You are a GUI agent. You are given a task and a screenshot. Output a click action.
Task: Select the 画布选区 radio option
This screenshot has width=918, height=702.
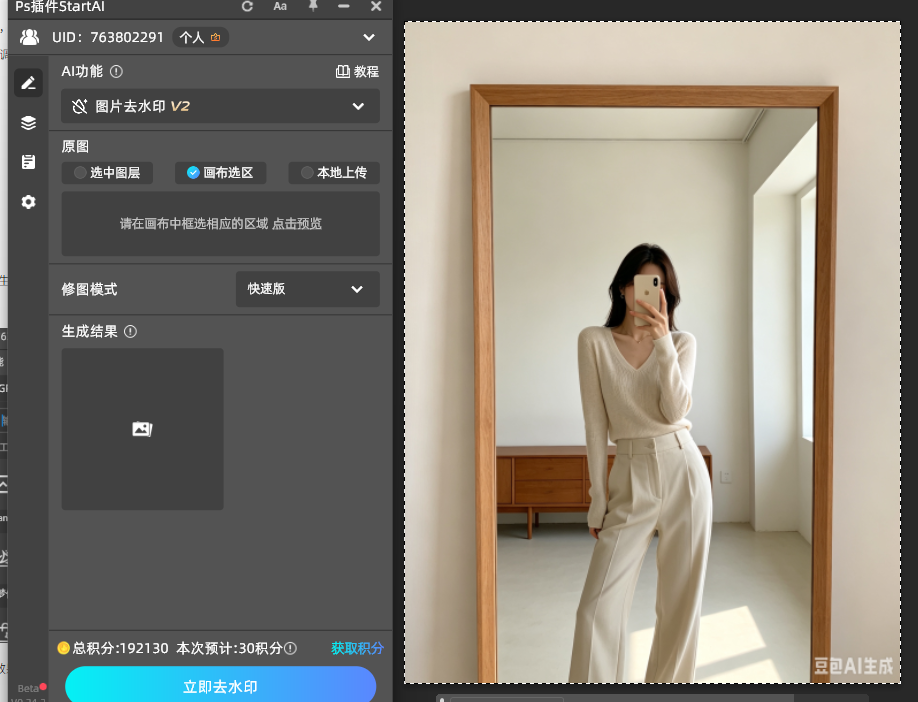[220, 173]
